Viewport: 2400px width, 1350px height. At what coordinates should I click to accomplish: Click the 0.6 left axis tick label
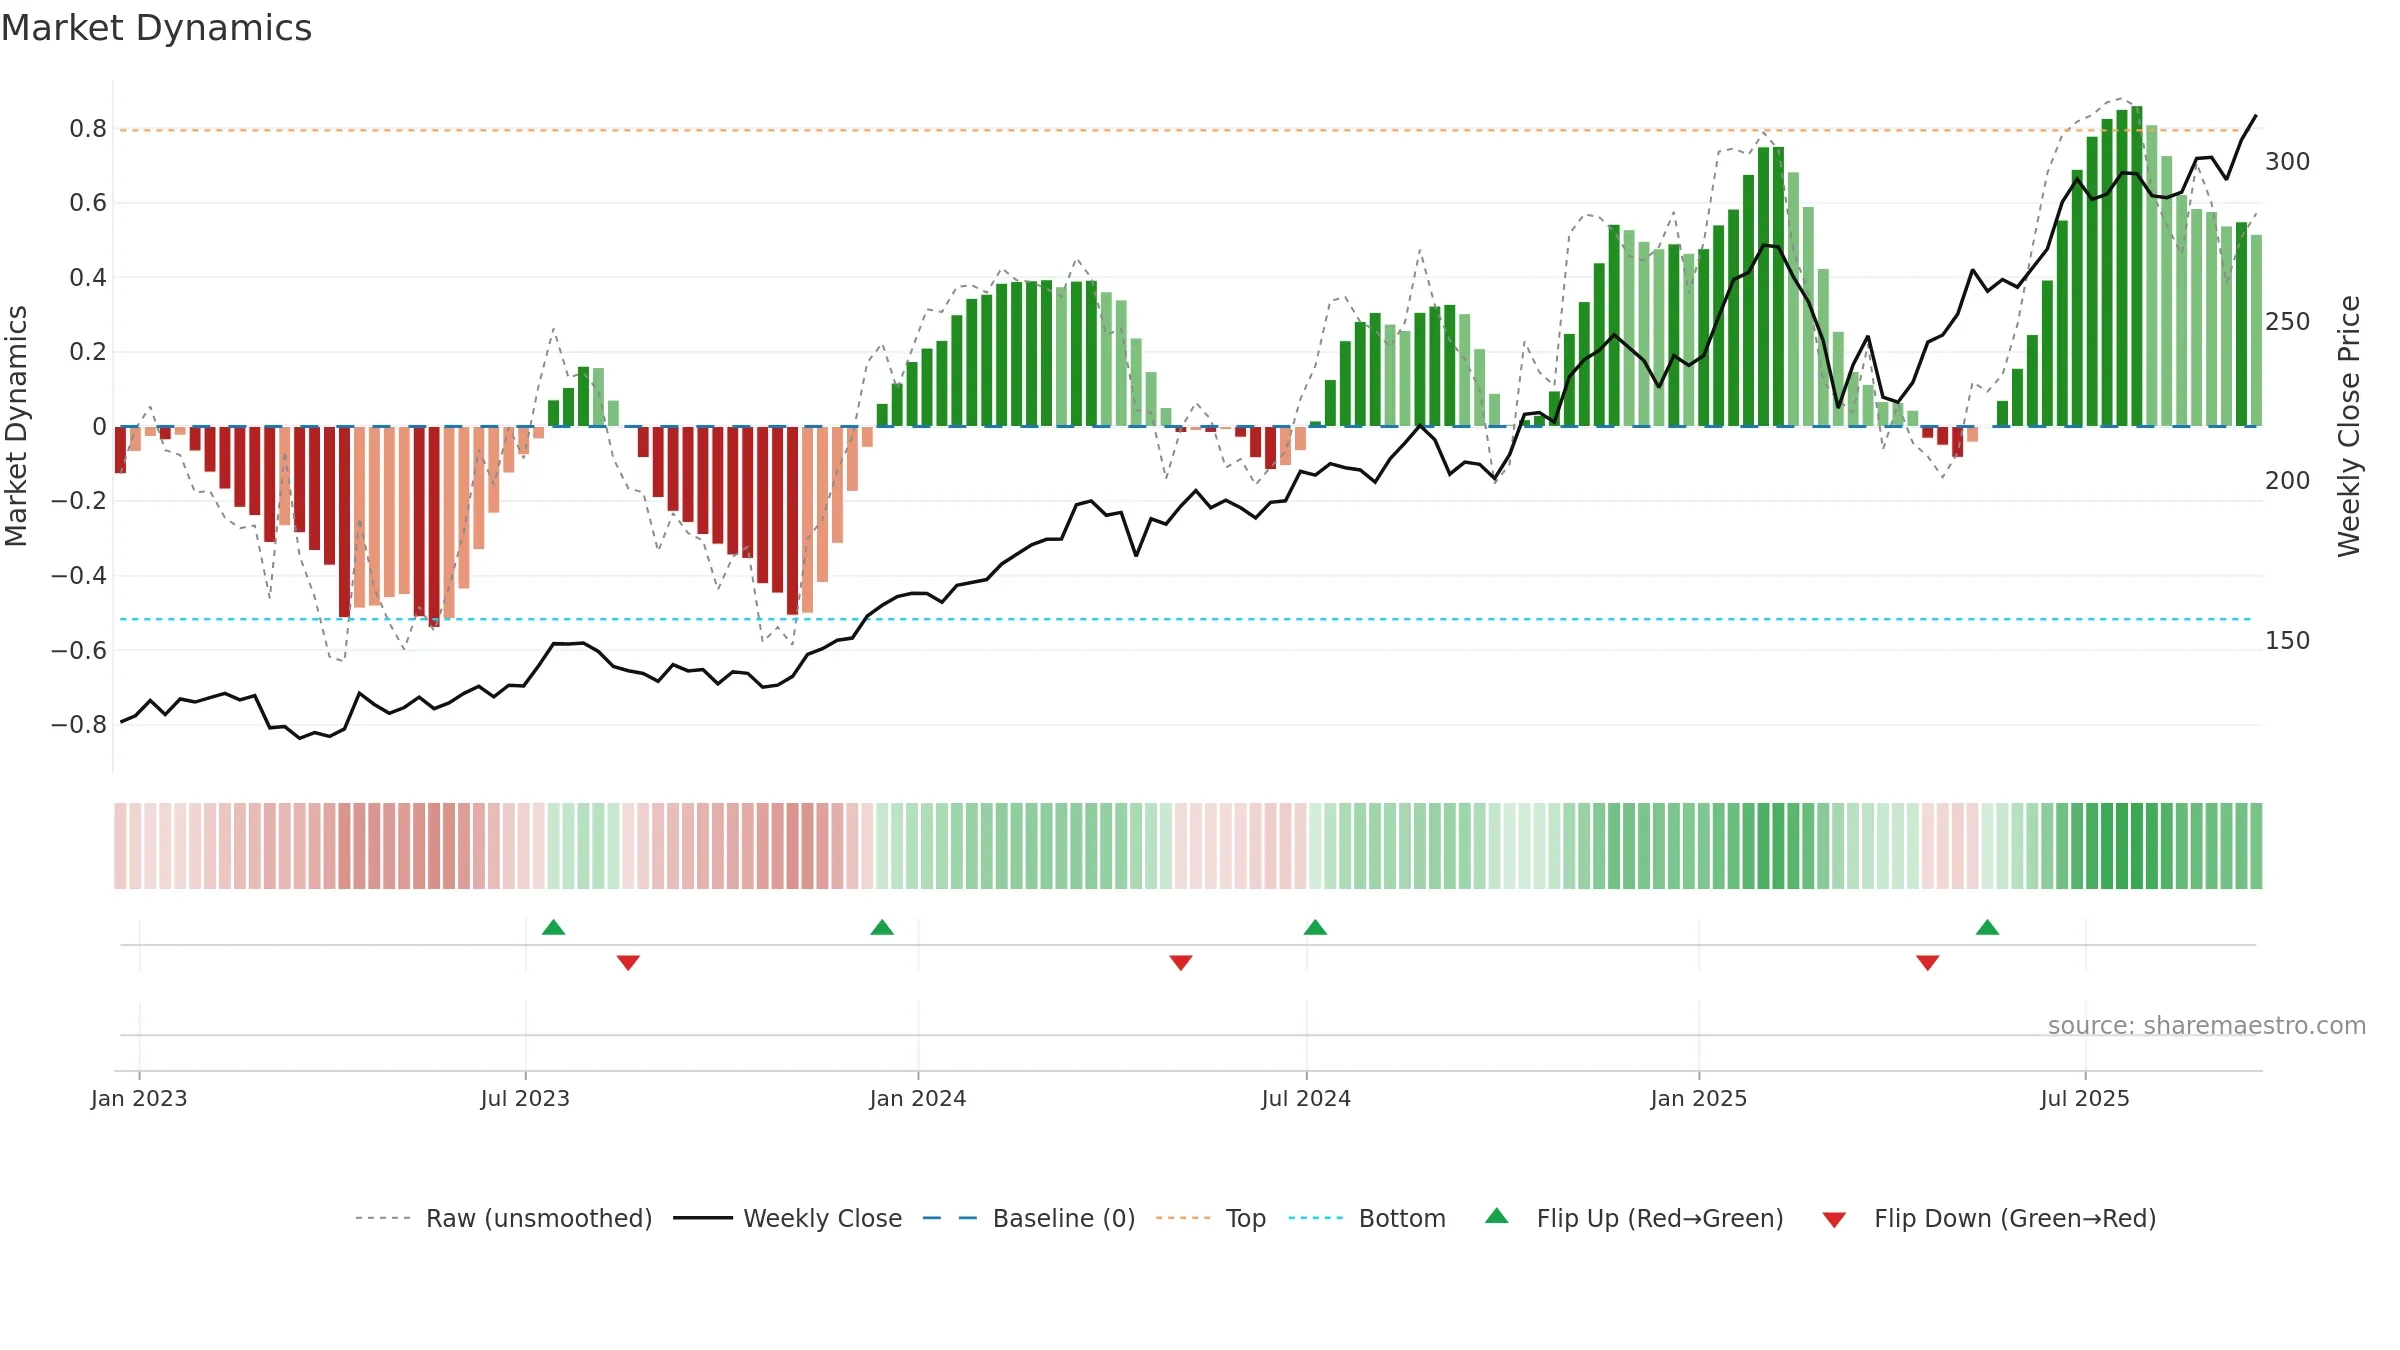pos(88,203)
